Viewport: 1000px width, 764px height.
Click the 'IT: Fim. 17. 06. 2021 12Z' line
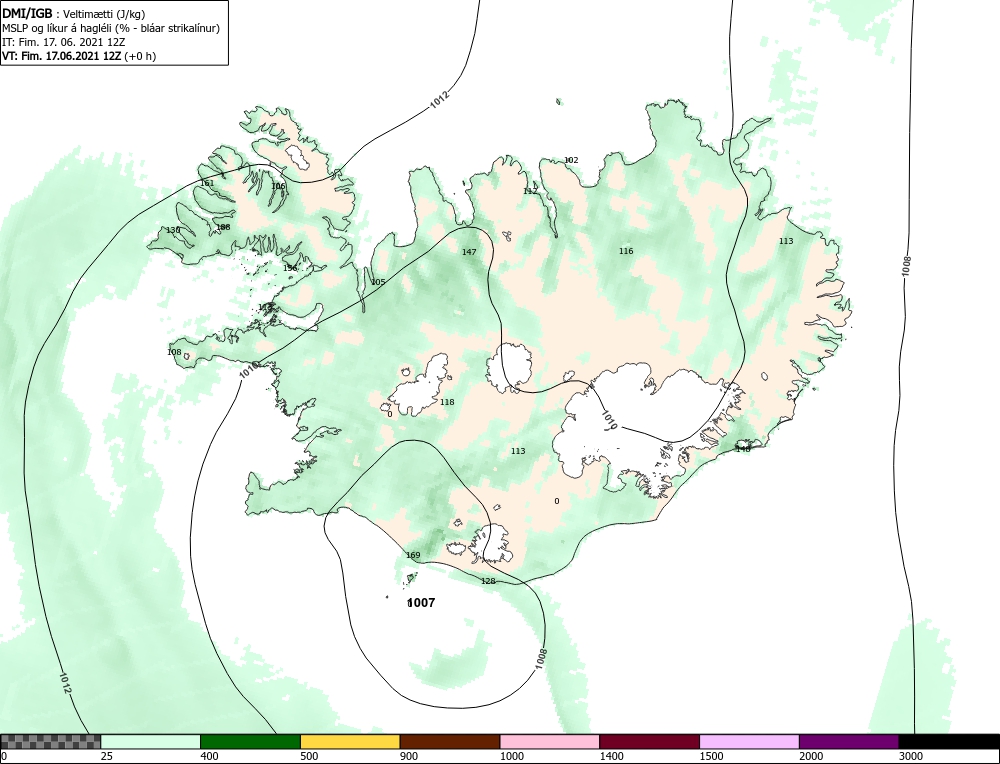[x=64, y=42]
